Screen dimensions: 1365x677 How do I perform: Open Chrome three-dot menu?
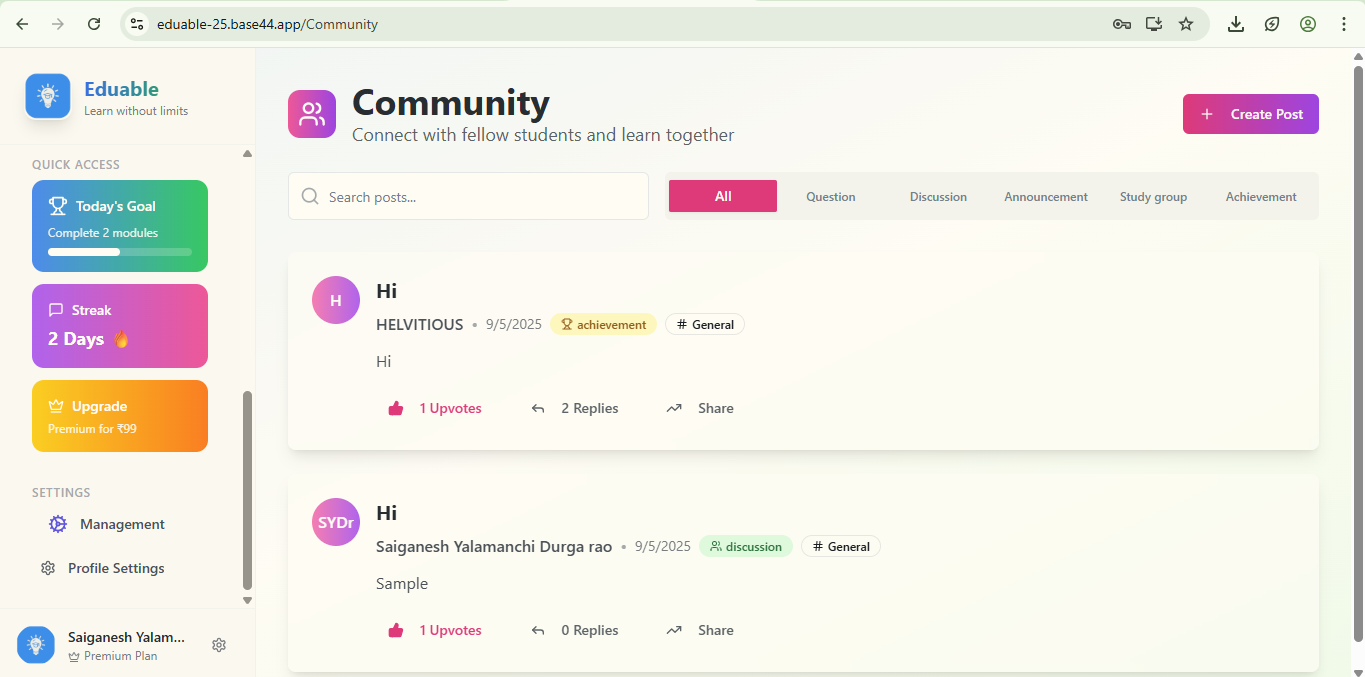(x=1343, y=24)
